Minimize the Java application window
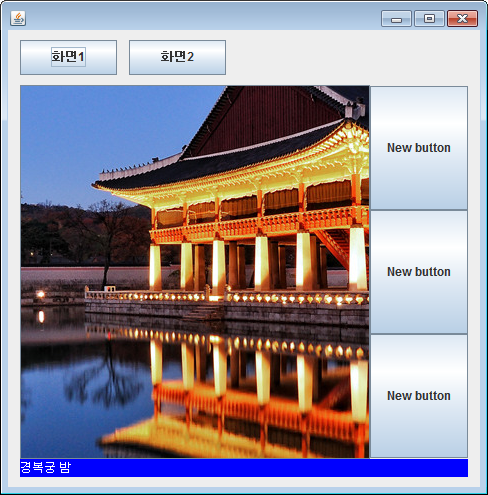Screen dimensions: 488x495 [396, 19]
